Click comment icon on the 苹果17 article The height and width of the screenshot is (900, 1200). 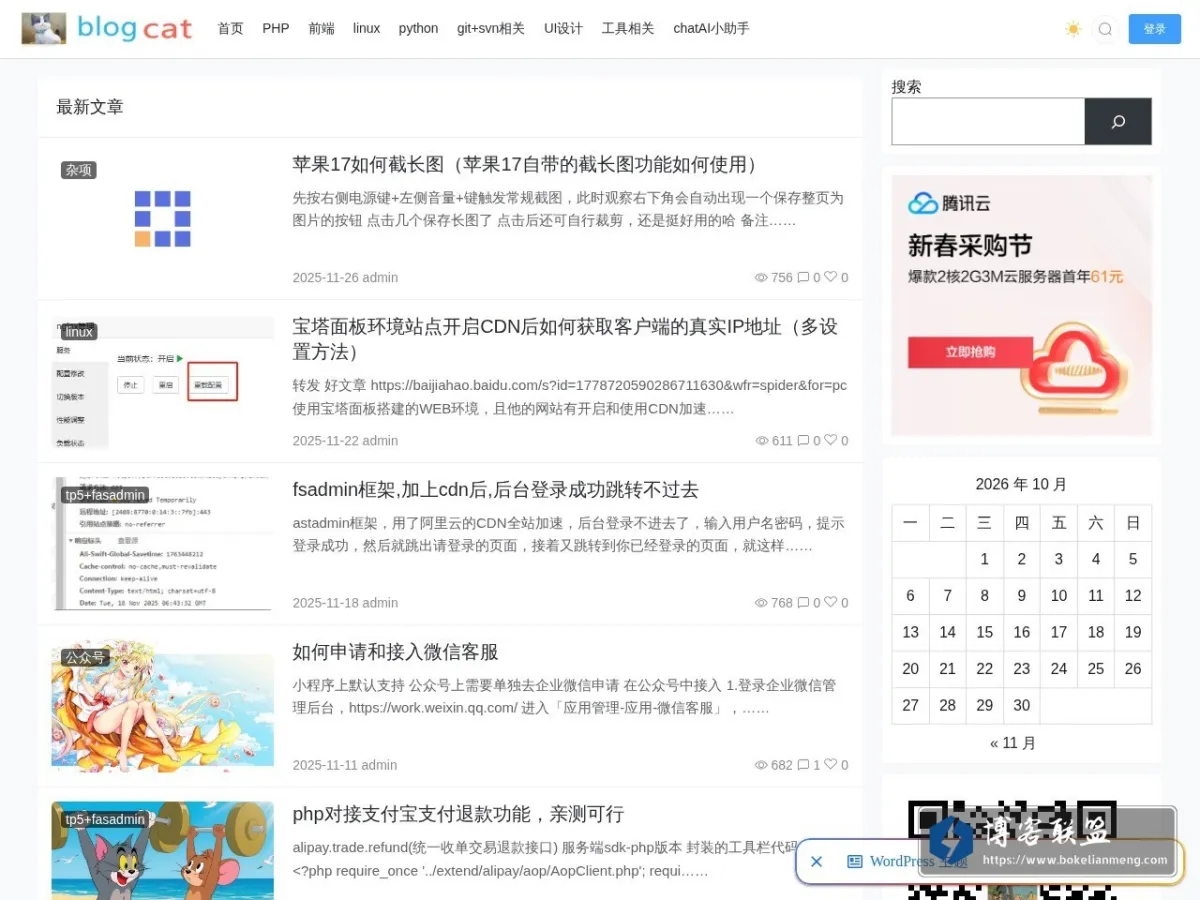pos(803,278)
